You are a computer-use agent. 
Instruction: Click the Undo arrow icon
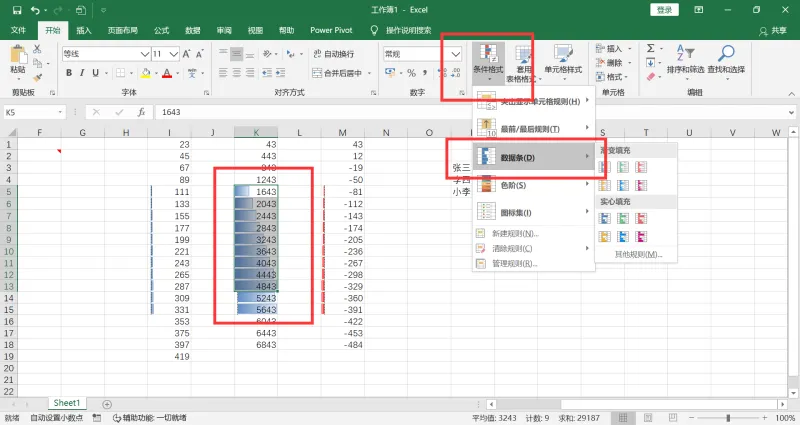pyautogui.click(x=35, y=10)
